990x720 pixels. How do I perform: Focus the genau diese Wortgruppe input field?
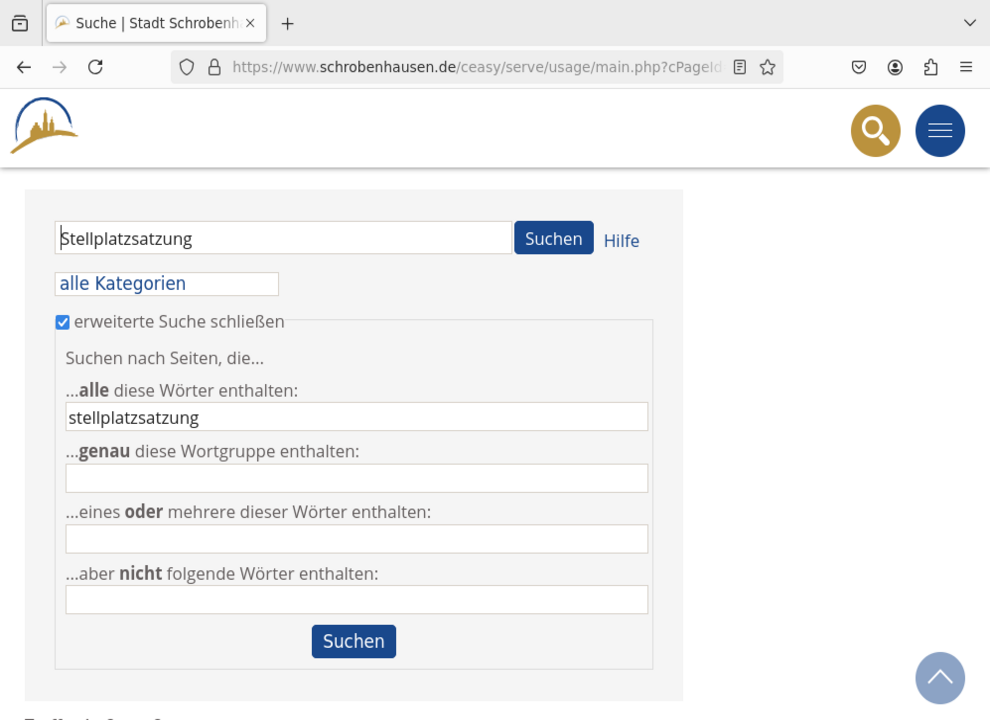tap(356, 478)
